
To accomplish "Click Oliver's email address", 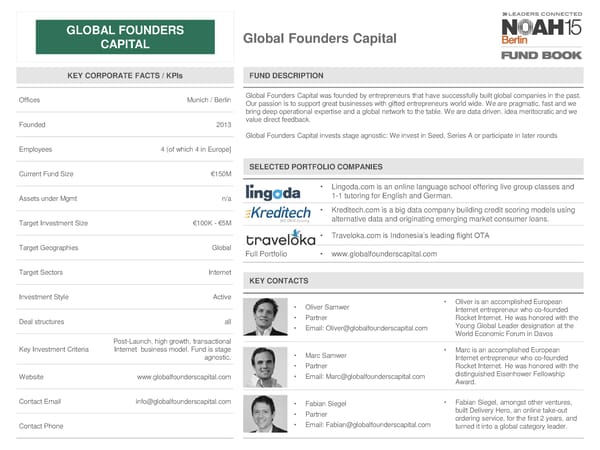I will pos(373,328).
